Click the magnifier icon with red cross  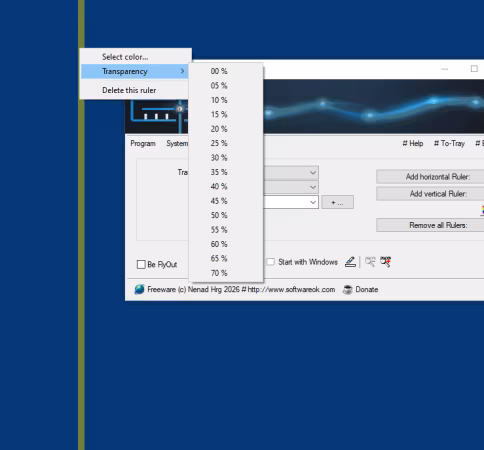386,262
